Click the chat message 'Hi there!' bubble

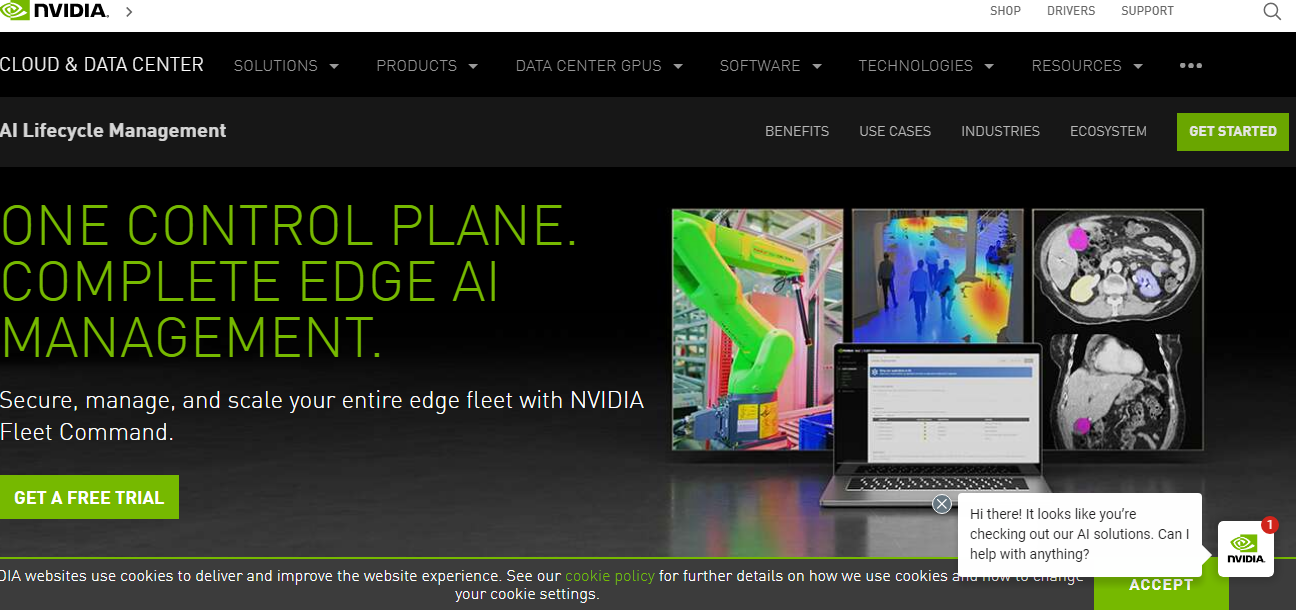click(1080, 534)
